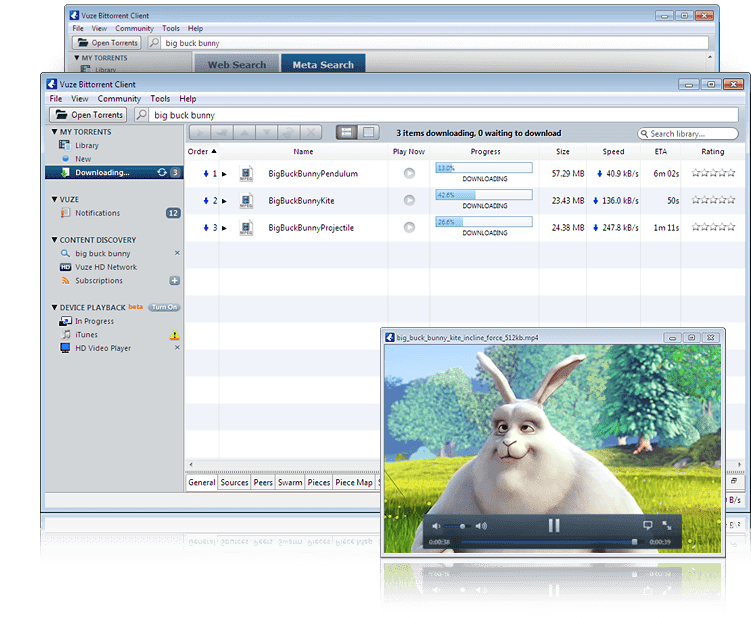Click the BigBuckBunnyPendulum MPEG file icon
This screenshot has height=622, width=751.
click(x=246, y=173)
